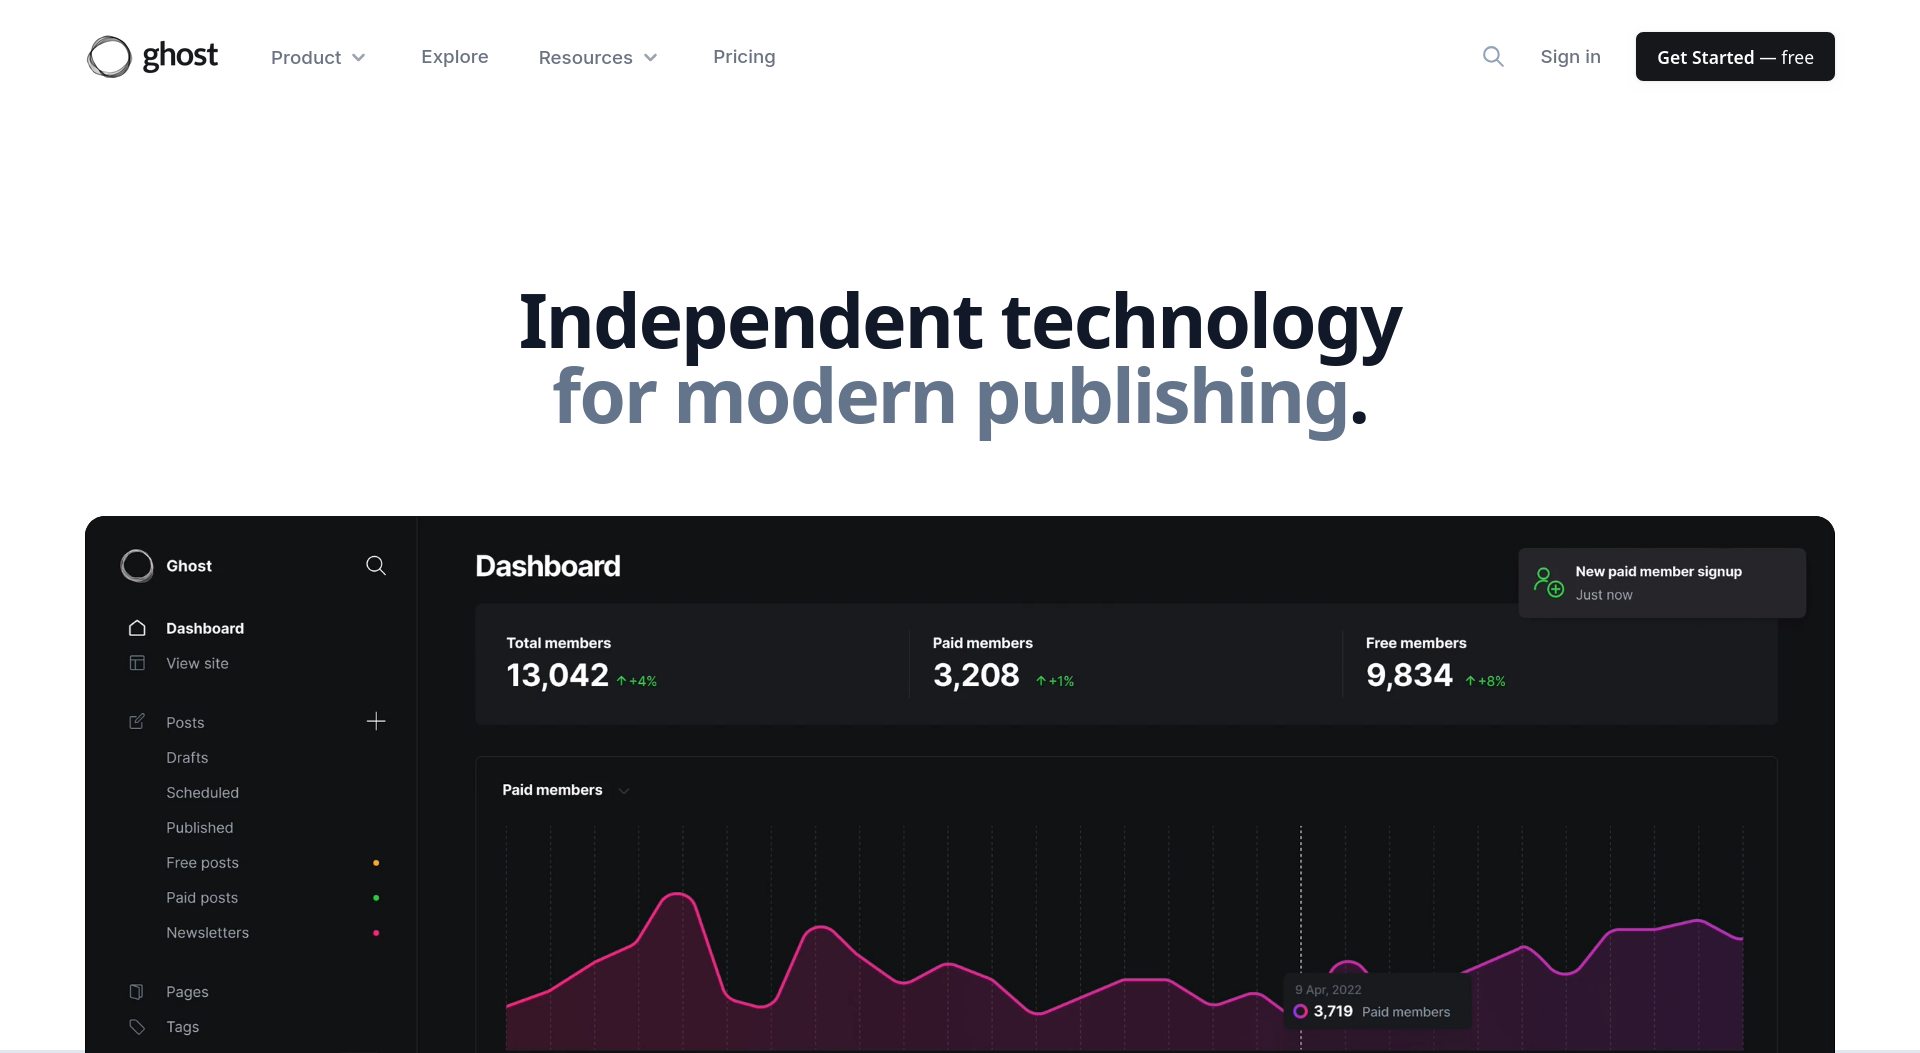This screenshot has height=1053, width=1920.
Task: Click the +8% growth indicator
Action: click(x=1486, y=681)
